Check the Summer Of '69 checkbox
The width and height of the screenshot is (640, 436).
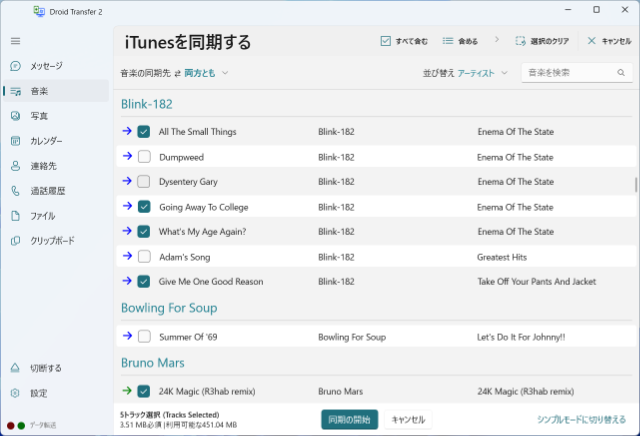tap(144, 337)
